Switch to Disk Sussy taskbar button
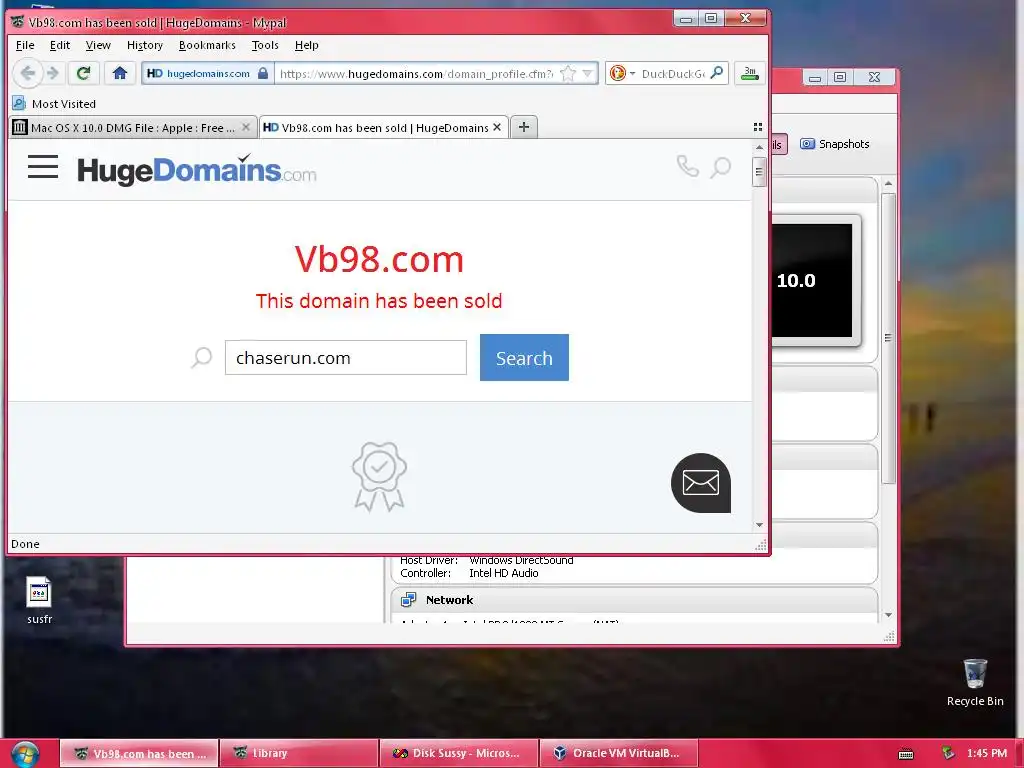 point(459,753)
